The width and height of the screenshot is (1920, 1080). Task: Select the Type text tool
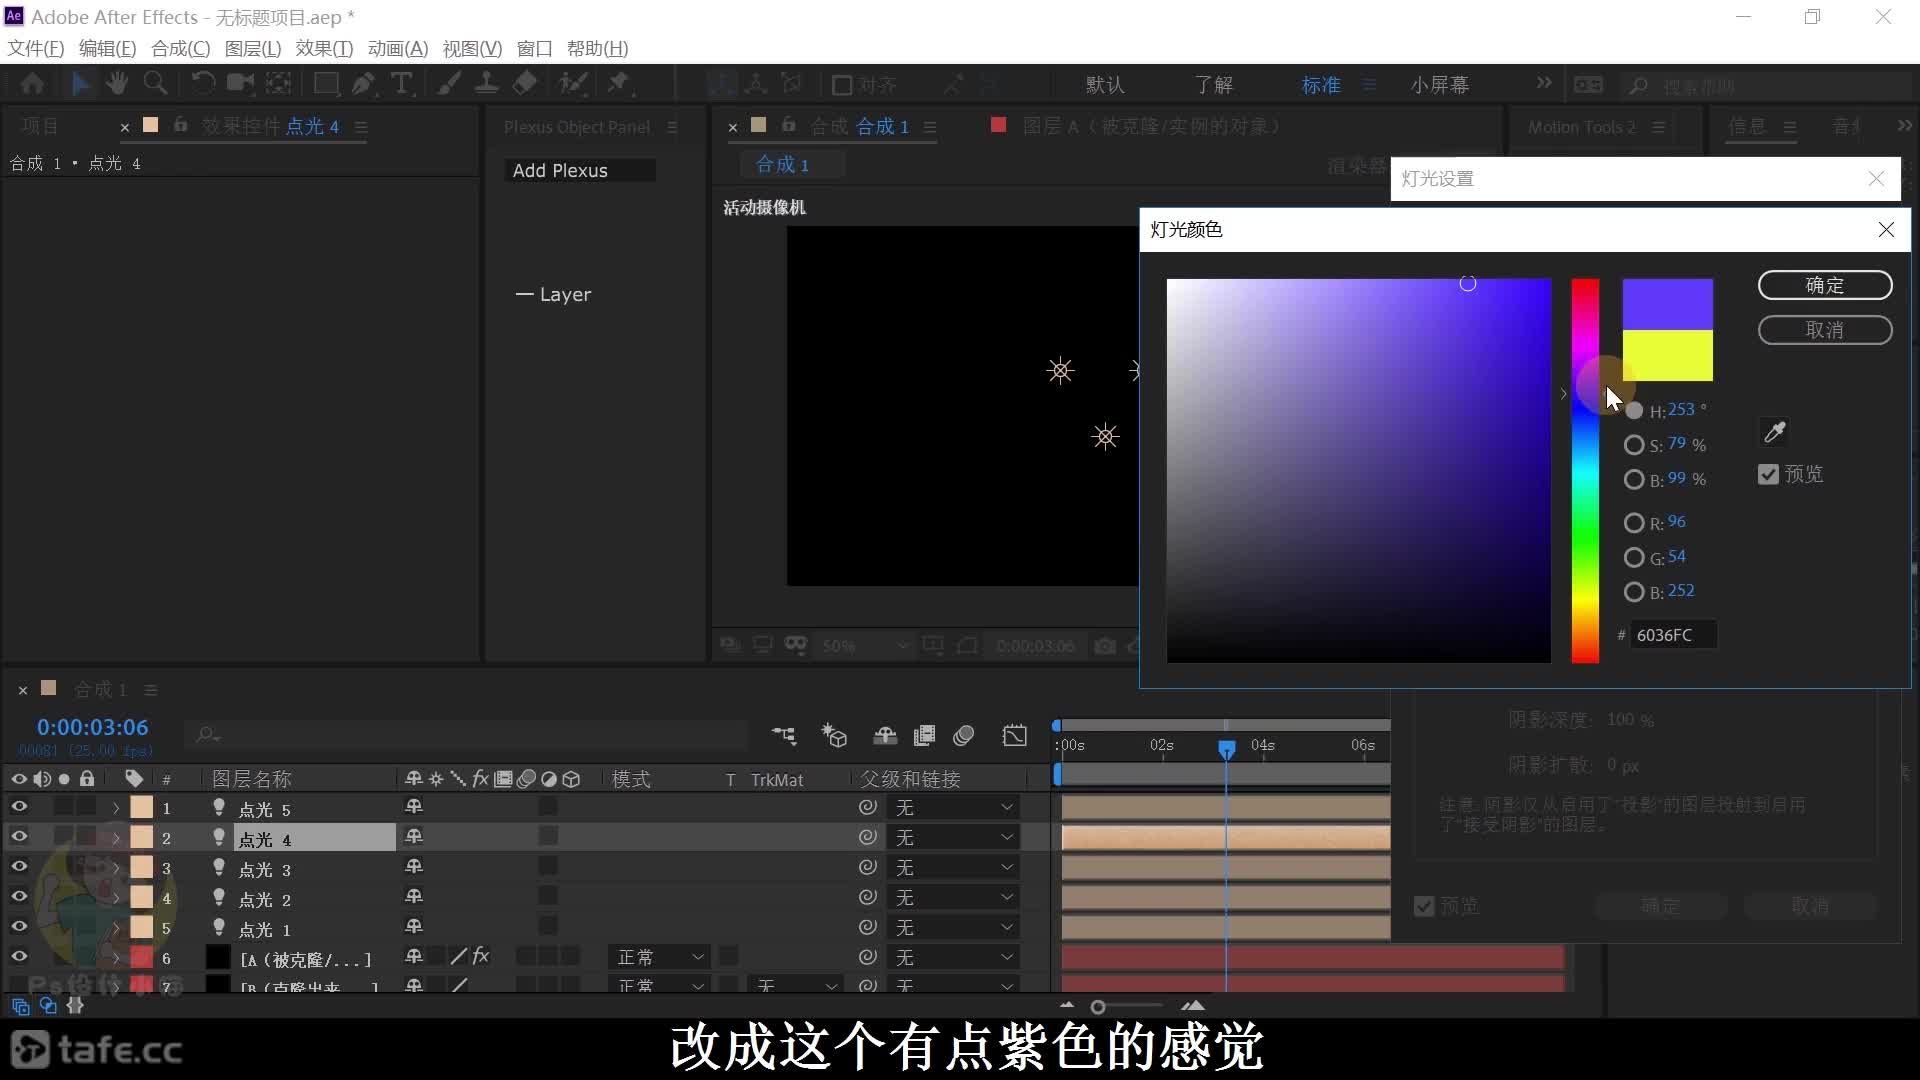(402, 84)
